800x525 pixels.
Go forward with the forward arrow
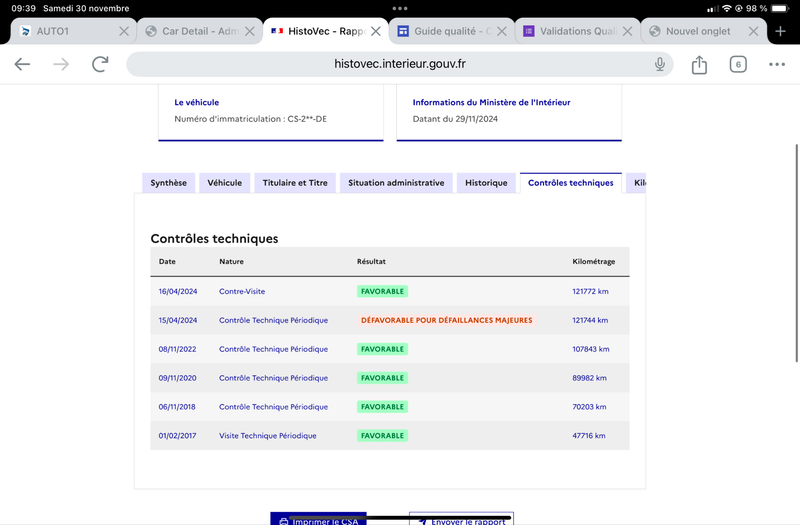tap(61, 64)
